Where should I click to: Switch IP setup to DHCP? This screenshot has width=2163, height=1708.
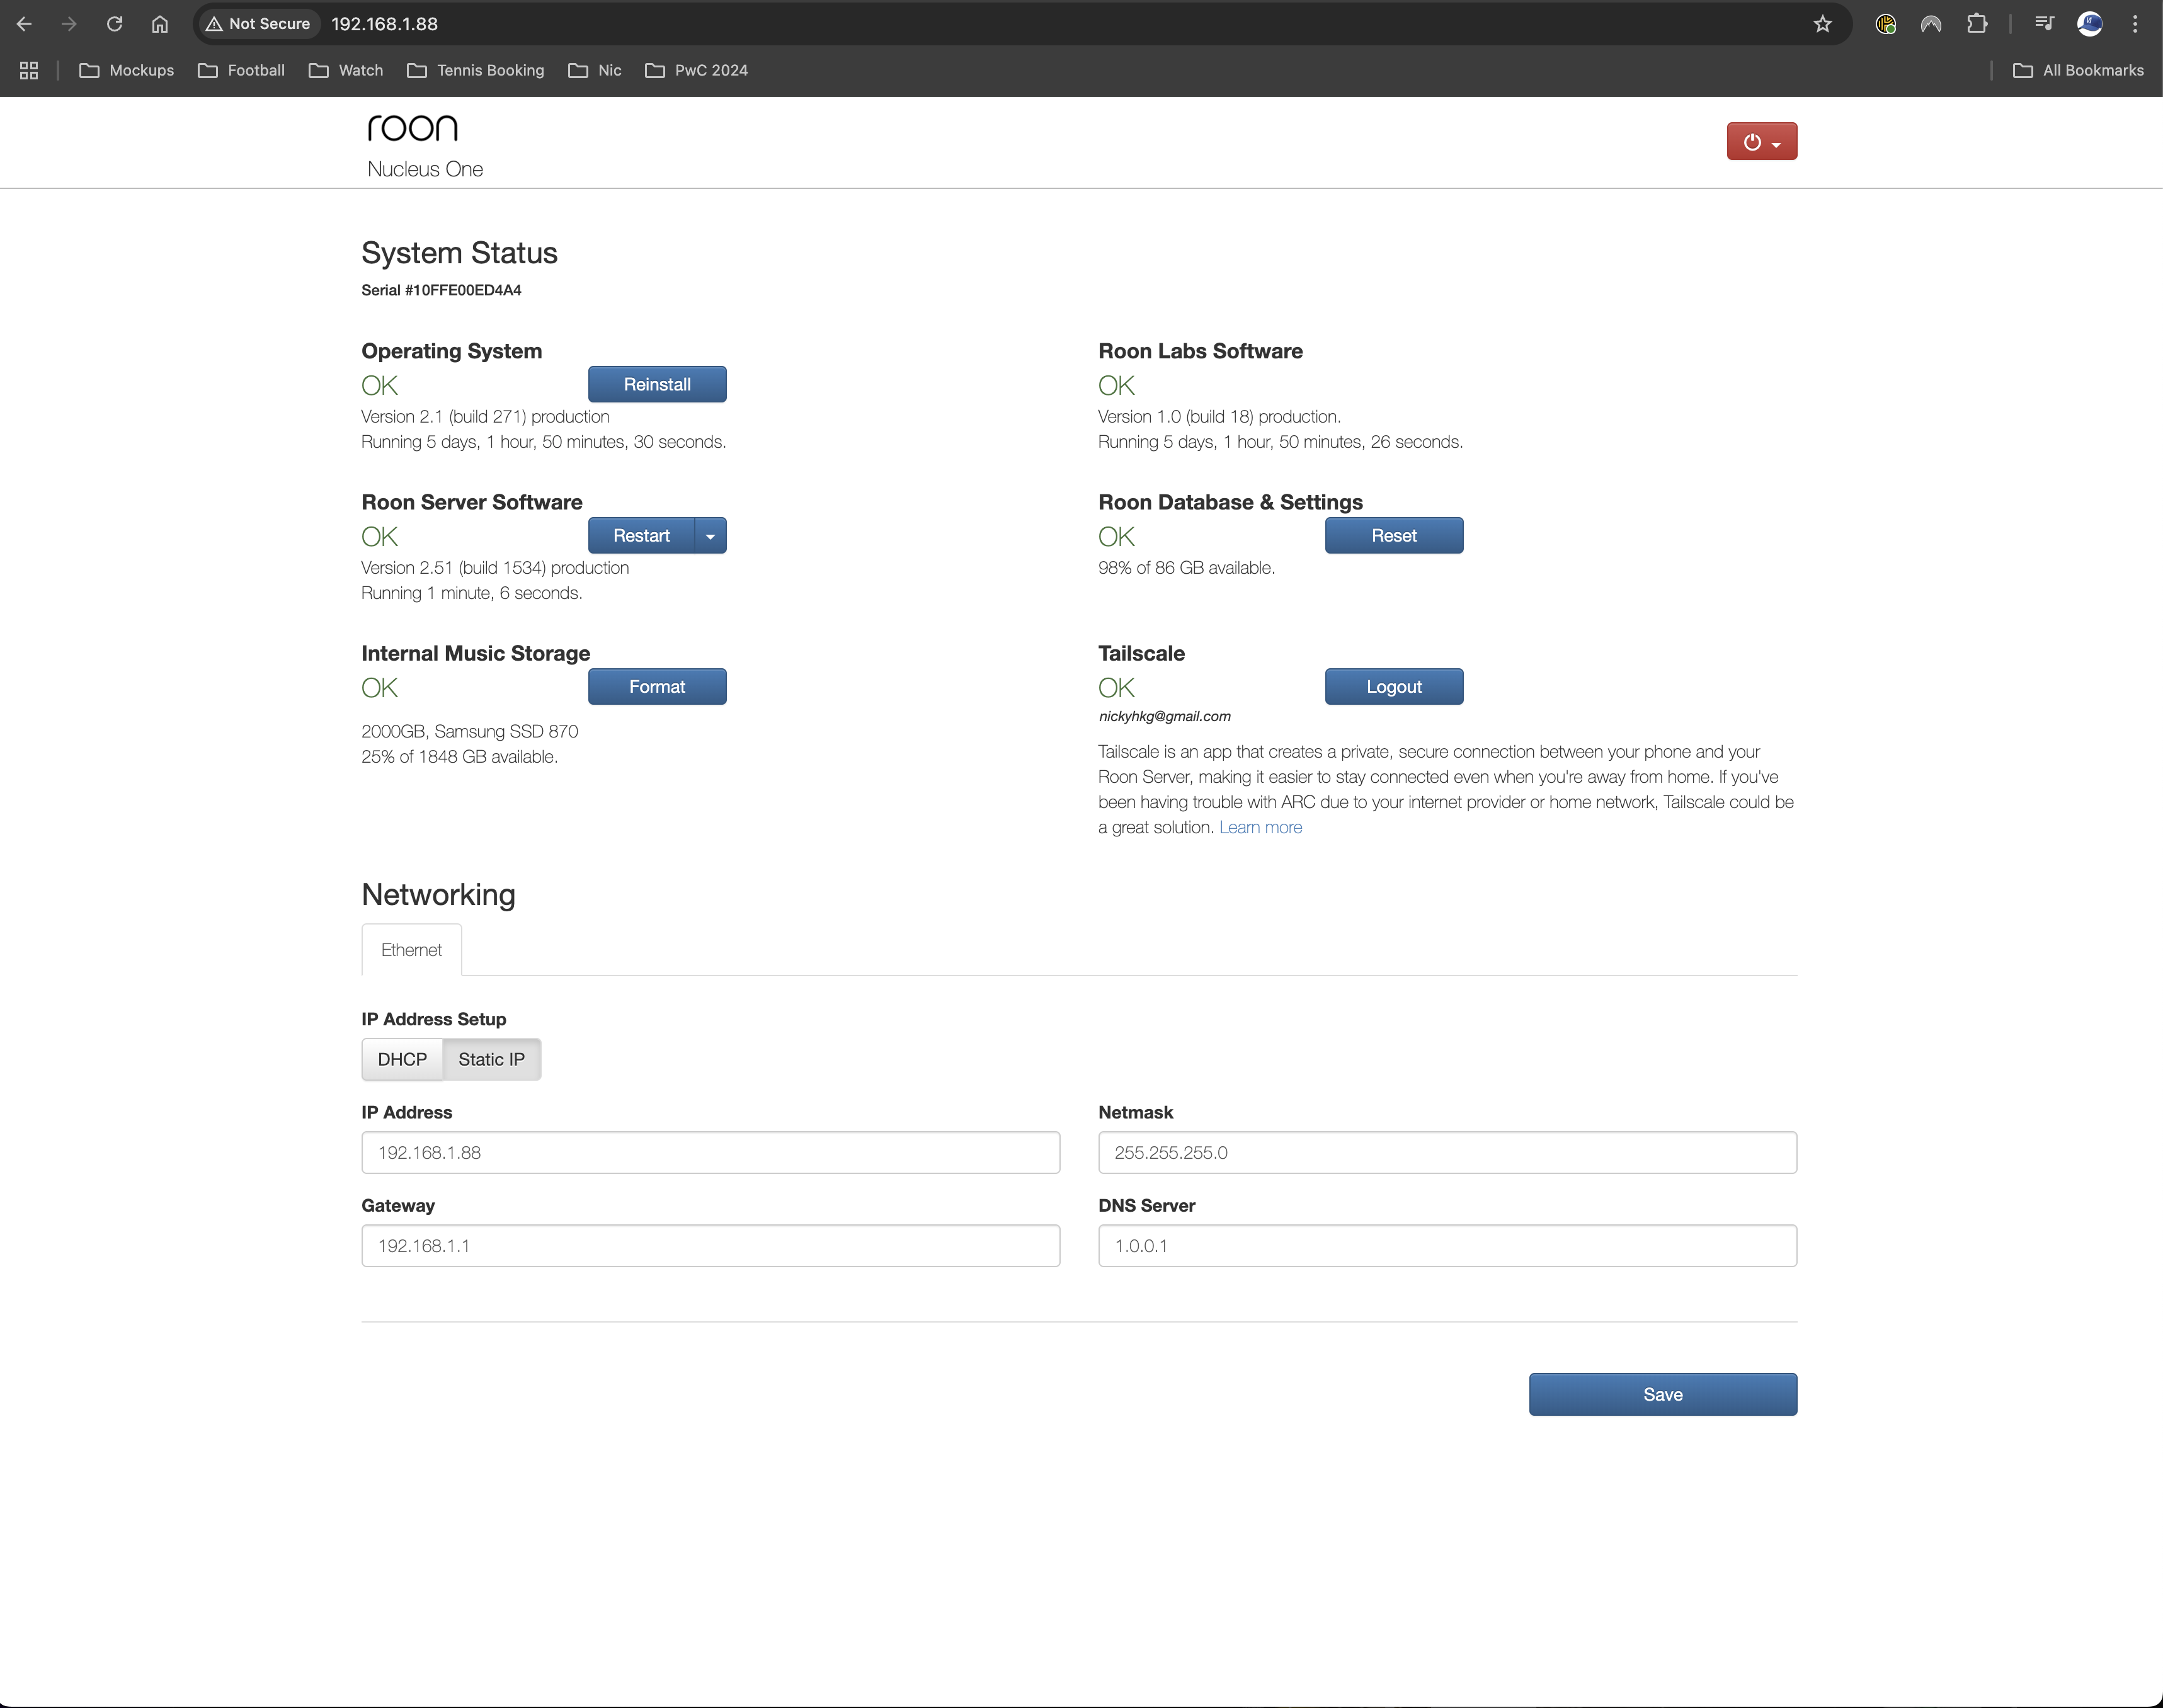coord(402,1059)
